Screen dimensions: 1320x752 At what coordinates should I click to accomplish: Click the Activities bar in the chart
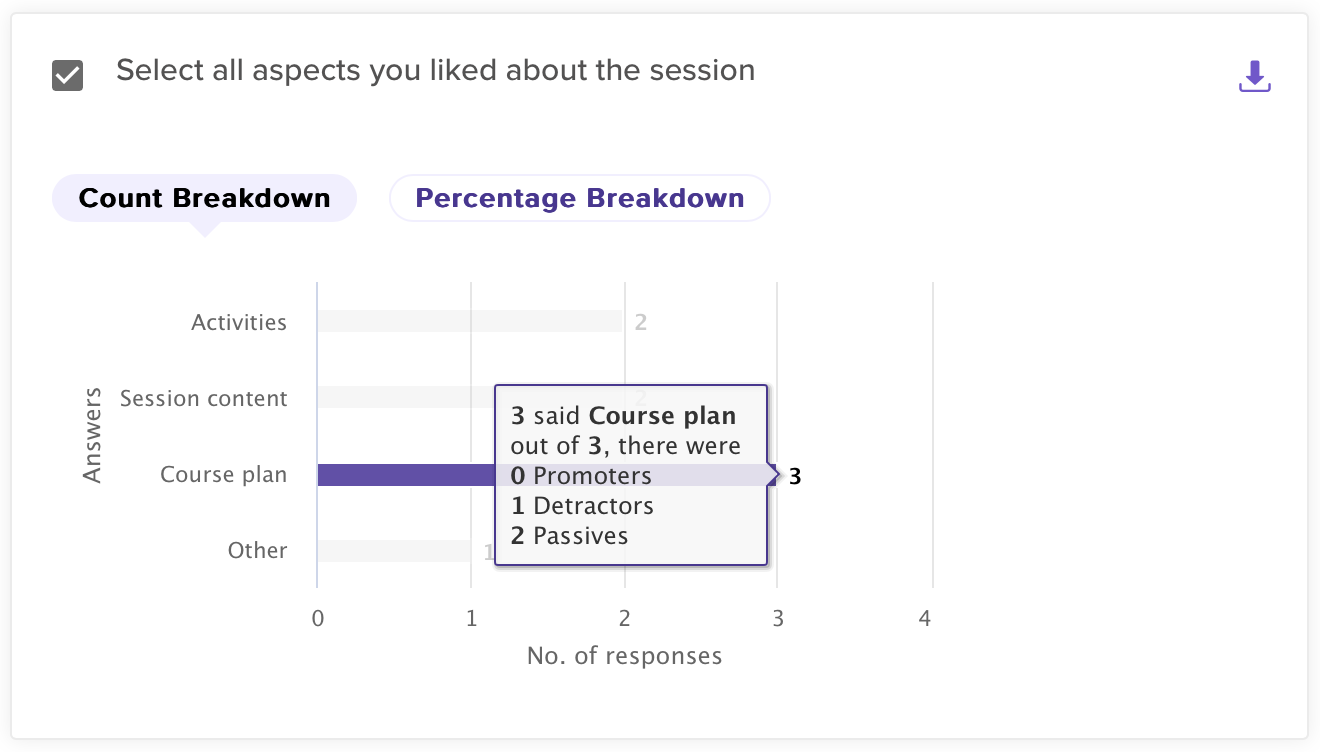pyautogui.click(x=469, y=321)
